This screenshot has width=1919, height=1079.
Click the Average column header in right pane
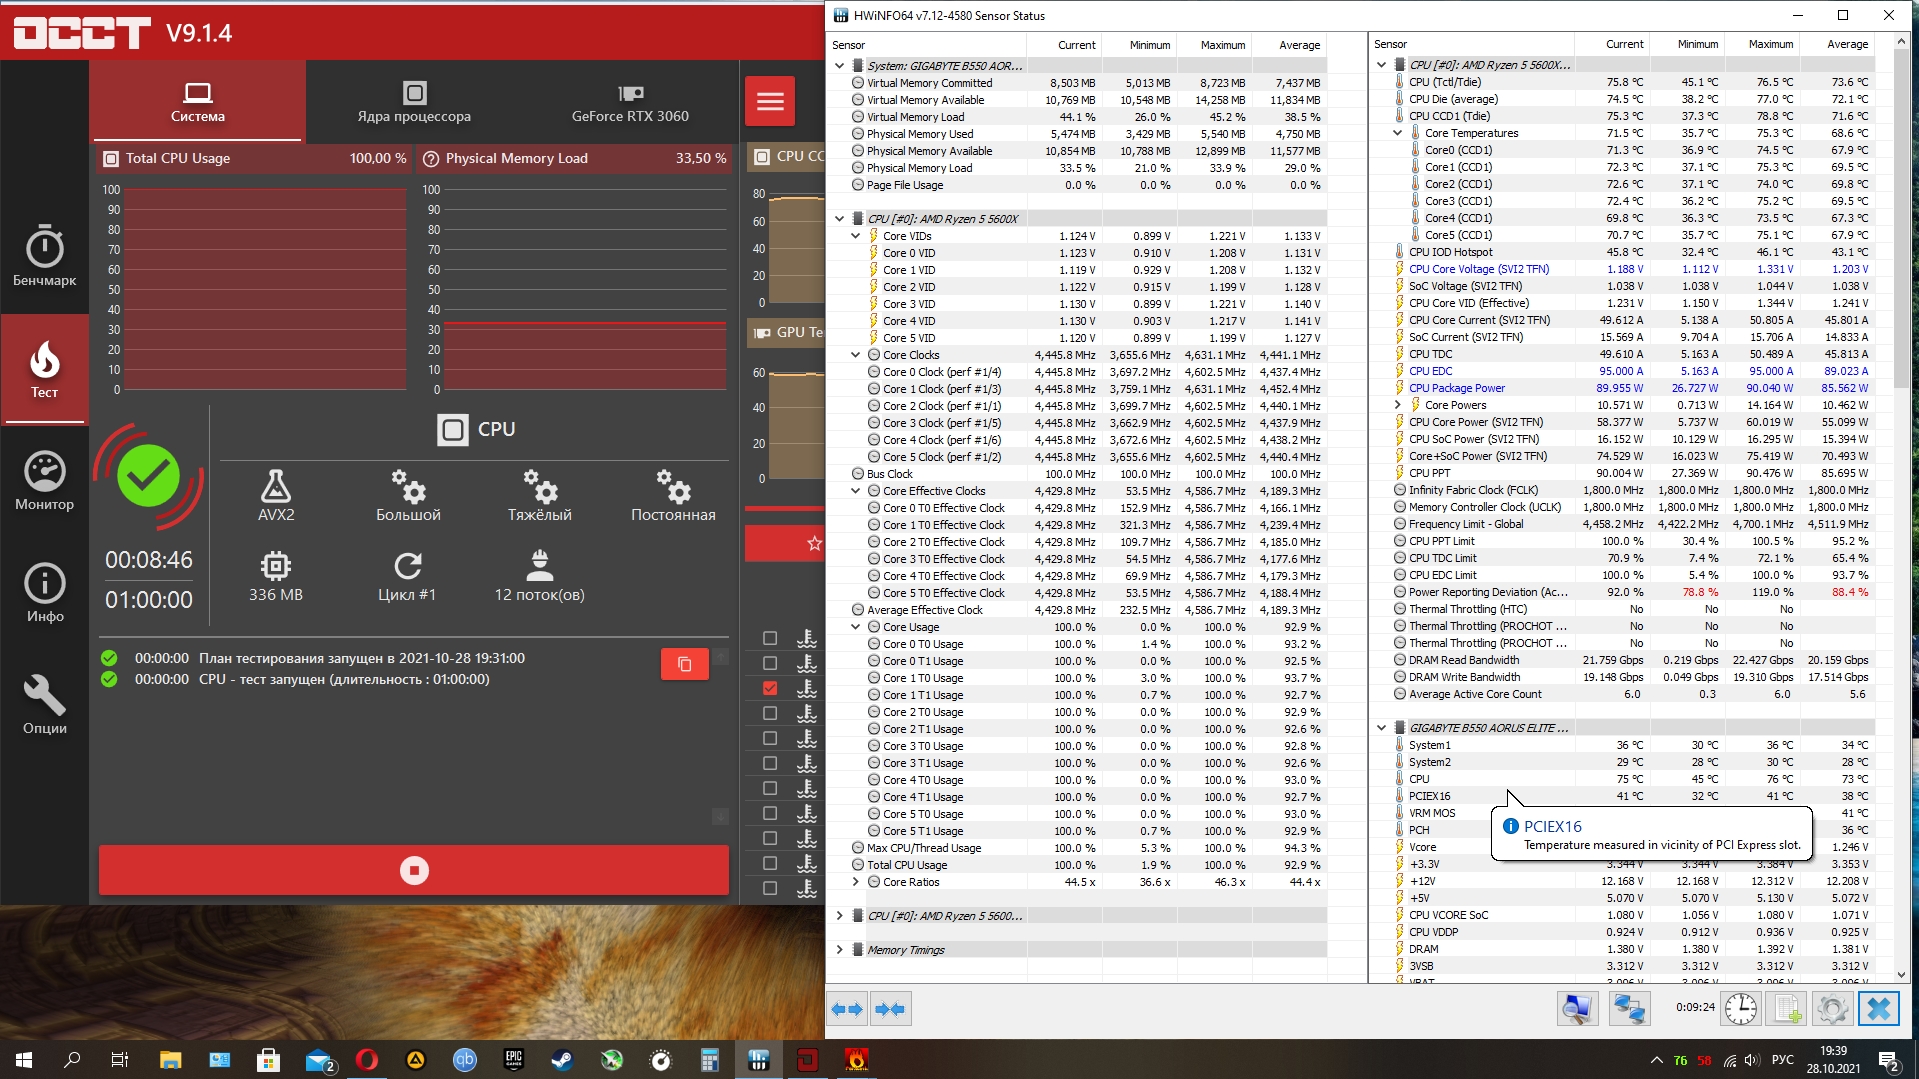click(1838, 44)
